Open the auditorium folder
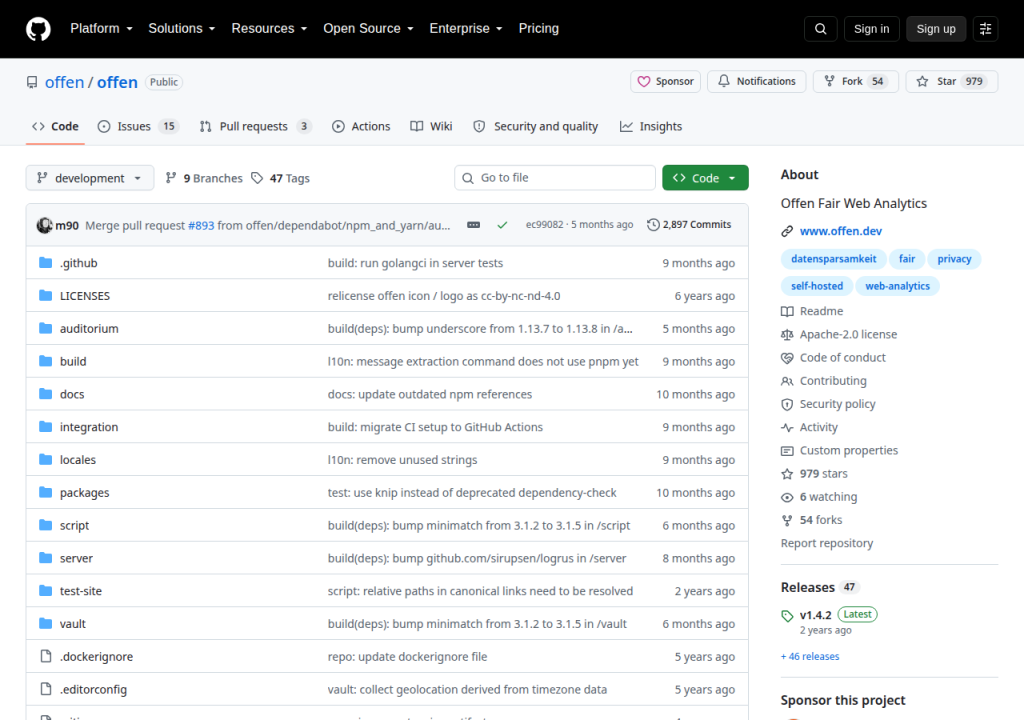1024x720 pixels. 89,328
